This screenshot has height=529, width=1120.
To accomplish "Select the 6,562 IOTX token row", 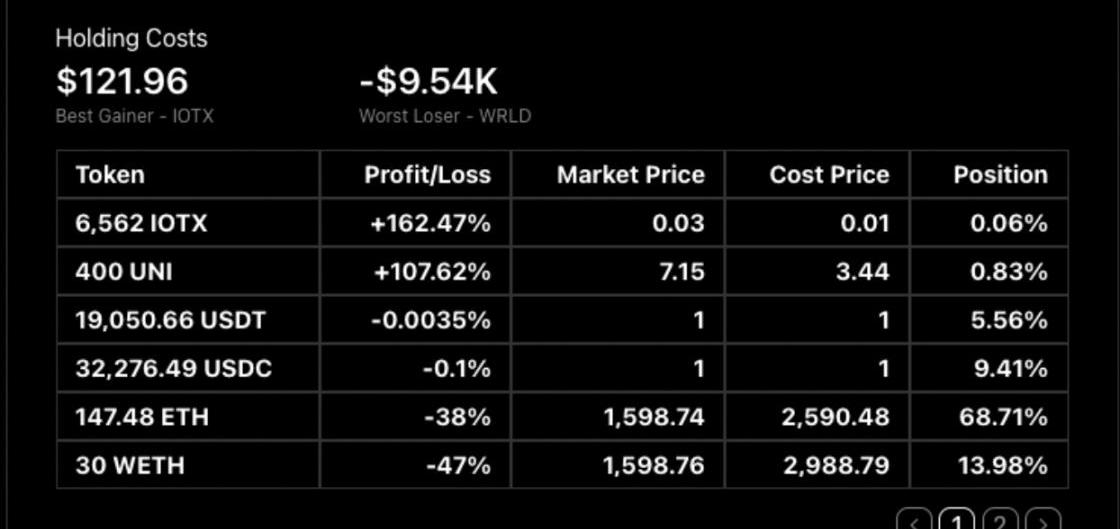I will tap(142, 223).
